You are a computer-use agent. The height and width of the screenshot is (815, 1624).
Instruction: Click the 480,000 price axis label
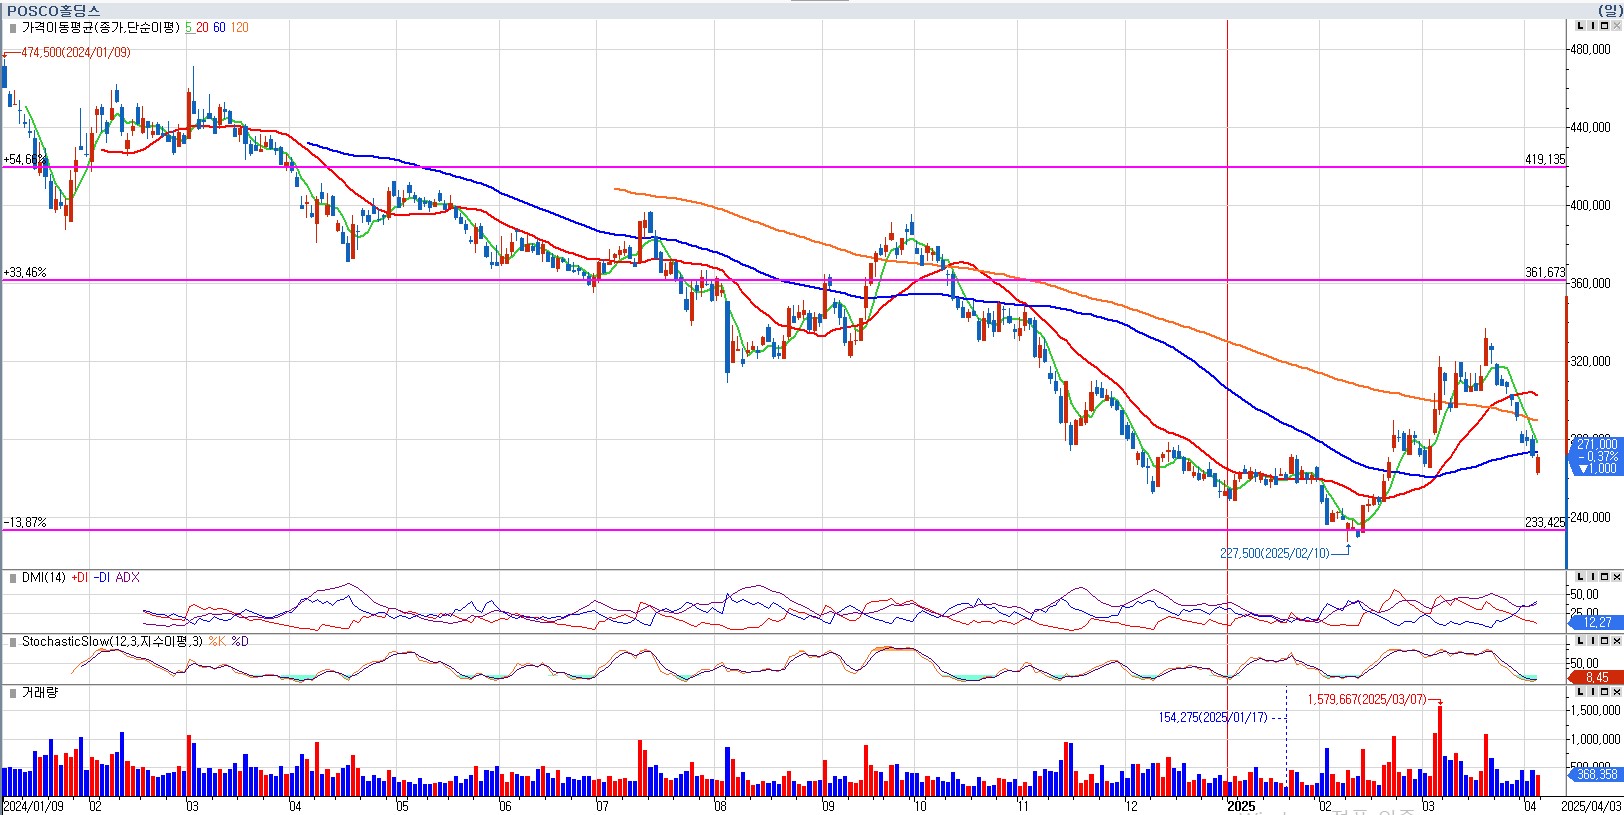1591,49
